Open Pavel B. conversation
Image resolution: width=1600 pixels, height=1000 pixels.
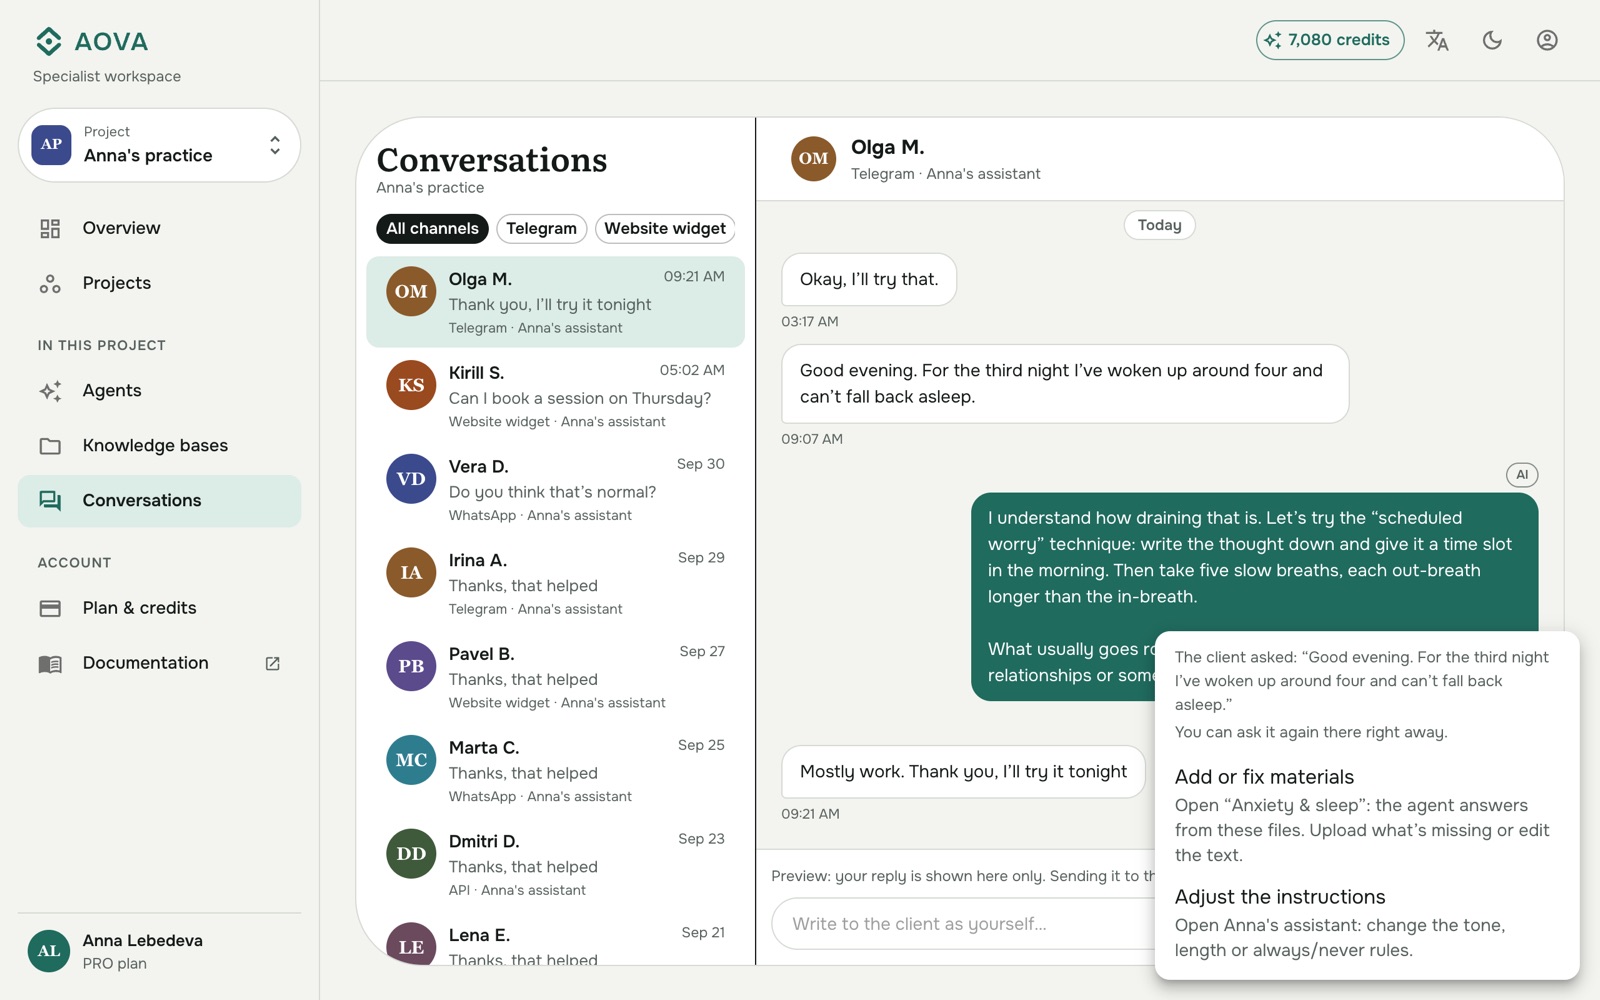tap(555, 677)
